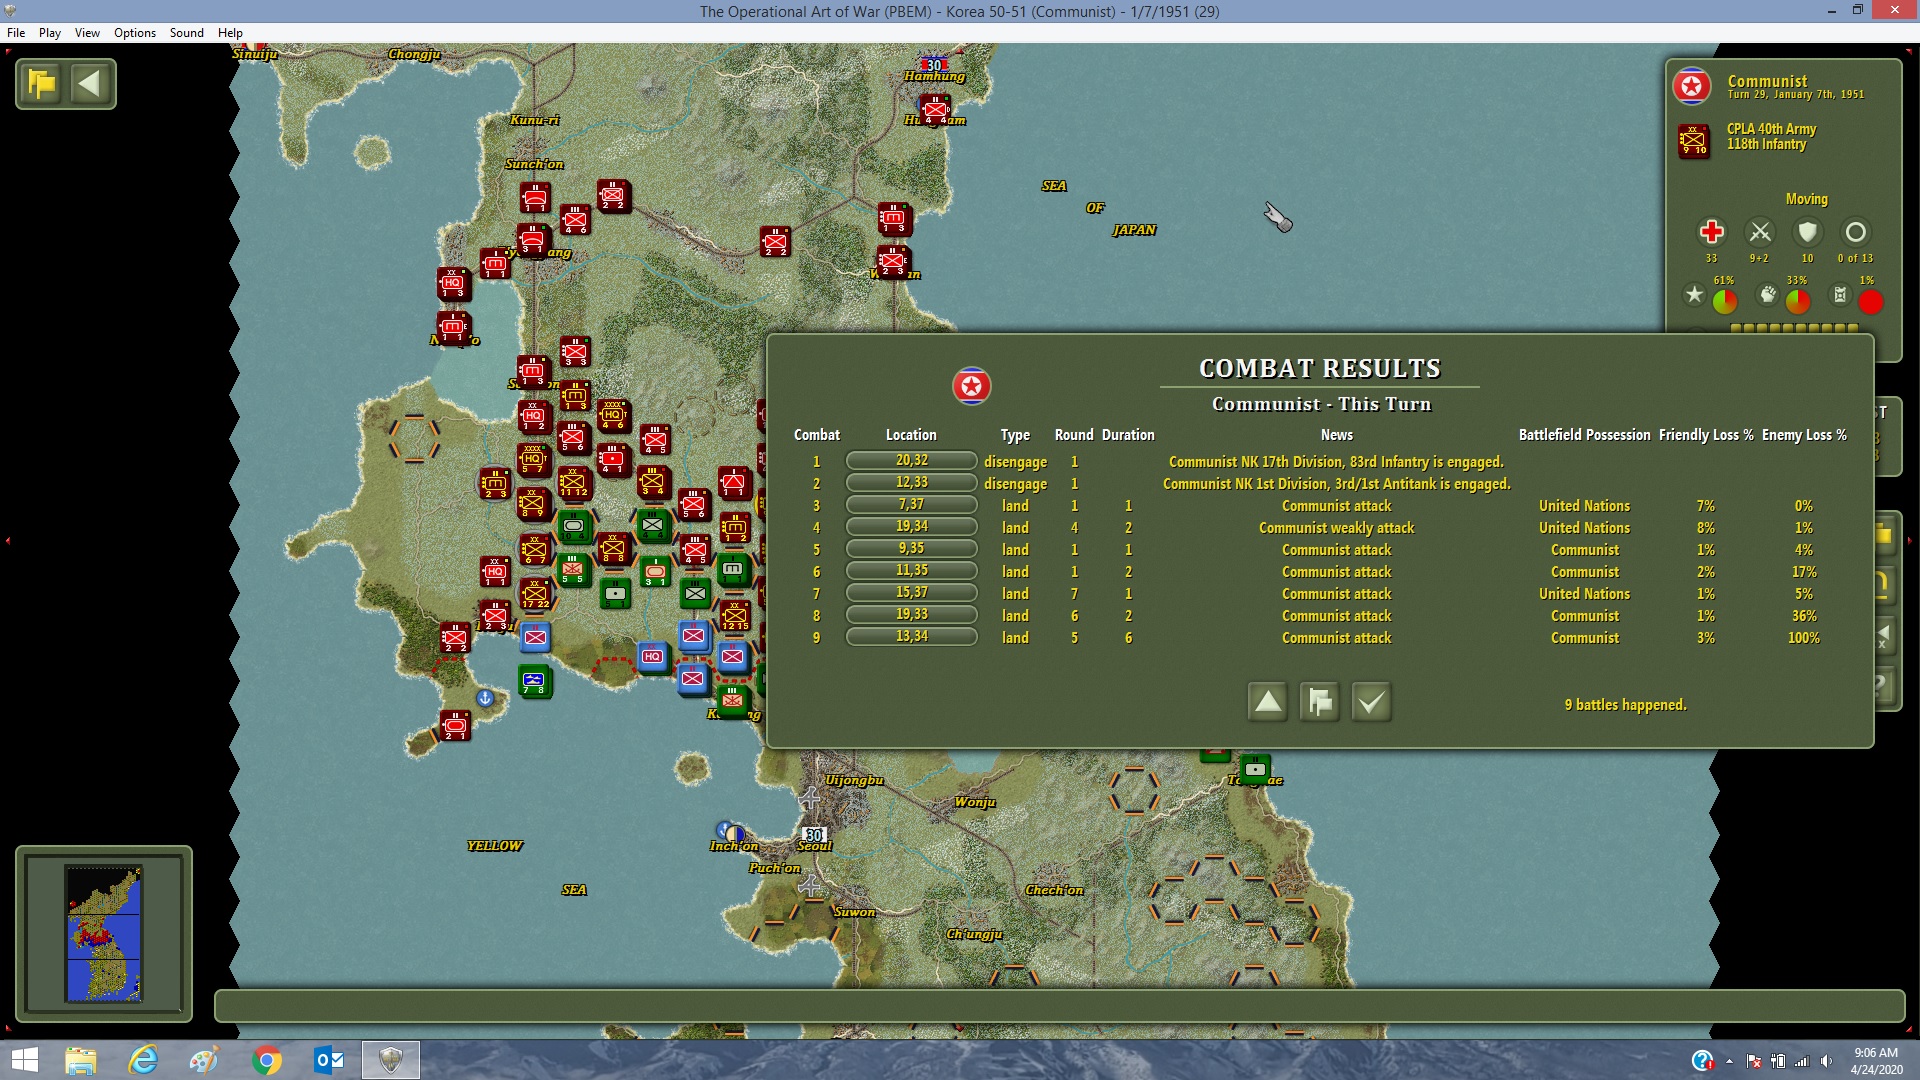Click the circle movement allowance icon

(1855, 232)
